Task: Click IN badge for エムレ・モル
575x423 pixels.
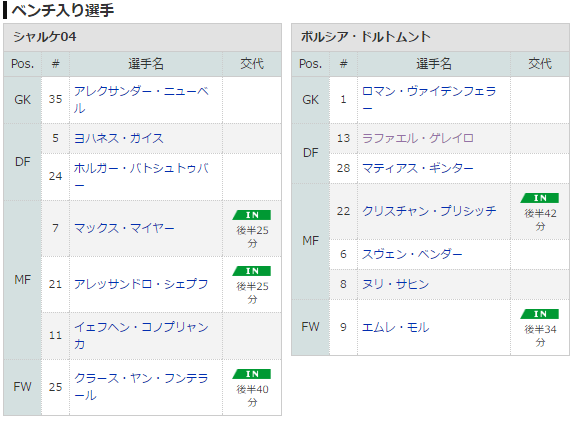Action: tap(540, 314)
